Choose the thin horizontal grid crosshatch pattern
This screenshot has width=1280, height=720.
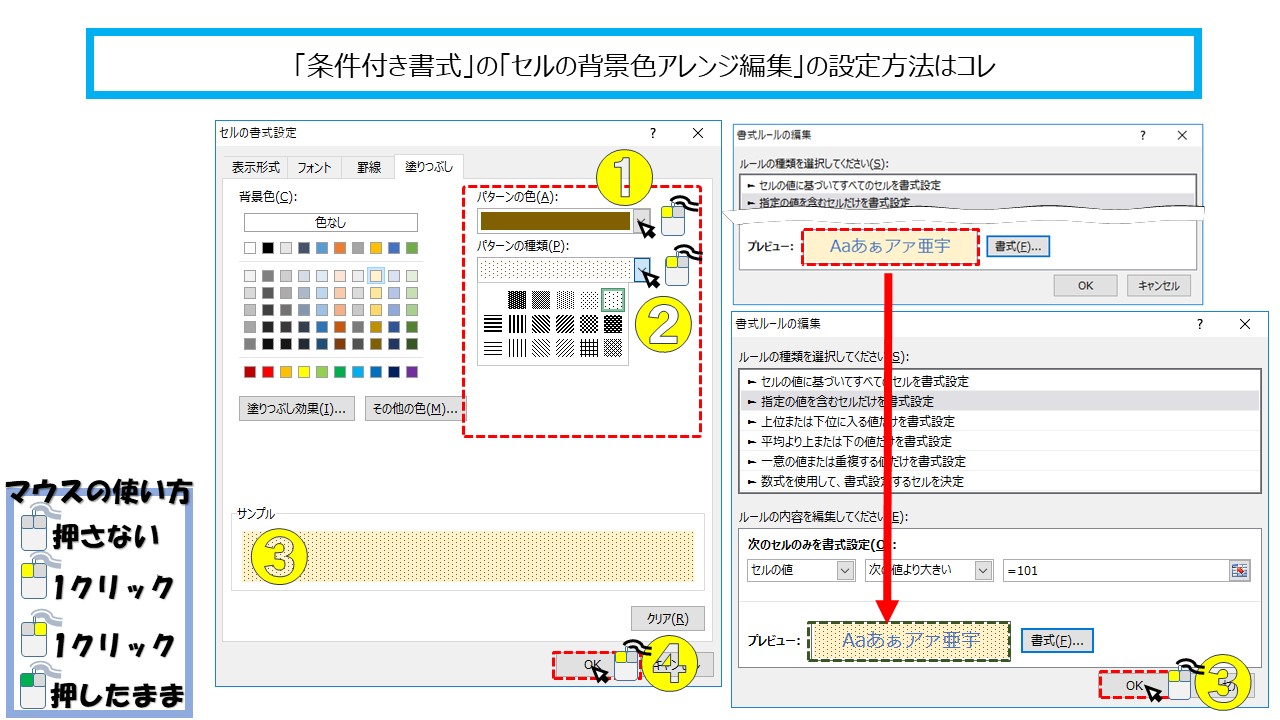(589, 348)
